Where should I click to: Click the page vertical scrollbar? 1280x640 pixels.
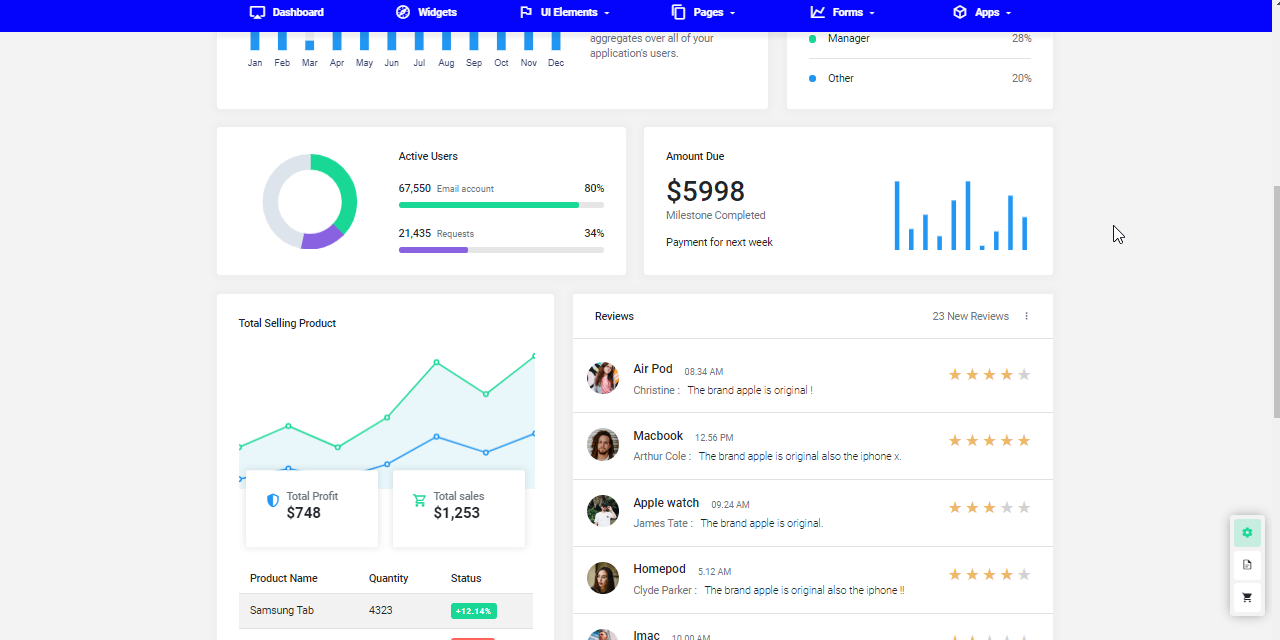coord(1275,300)
